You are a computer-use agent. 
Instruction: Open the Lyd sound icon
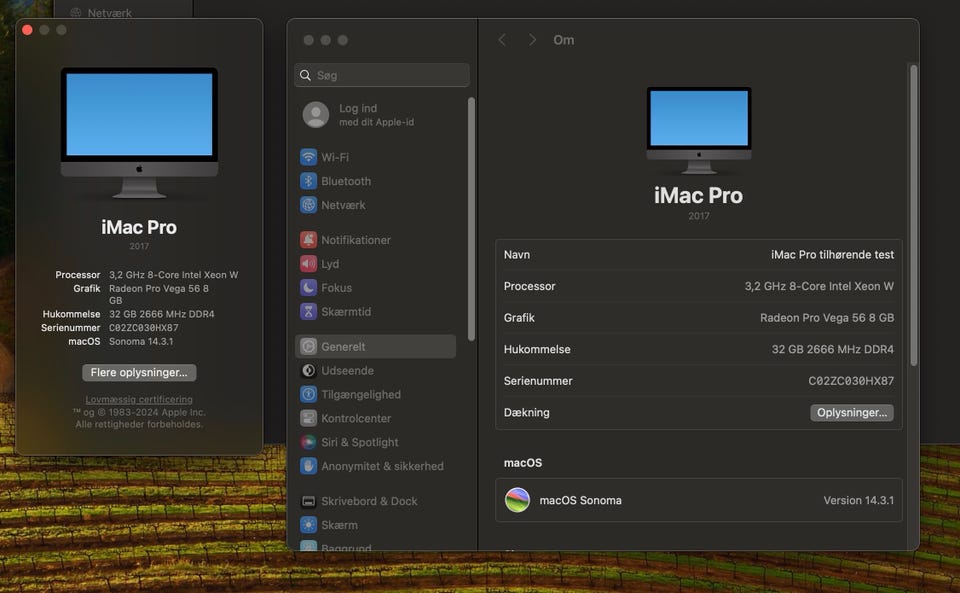pos(309,264)
